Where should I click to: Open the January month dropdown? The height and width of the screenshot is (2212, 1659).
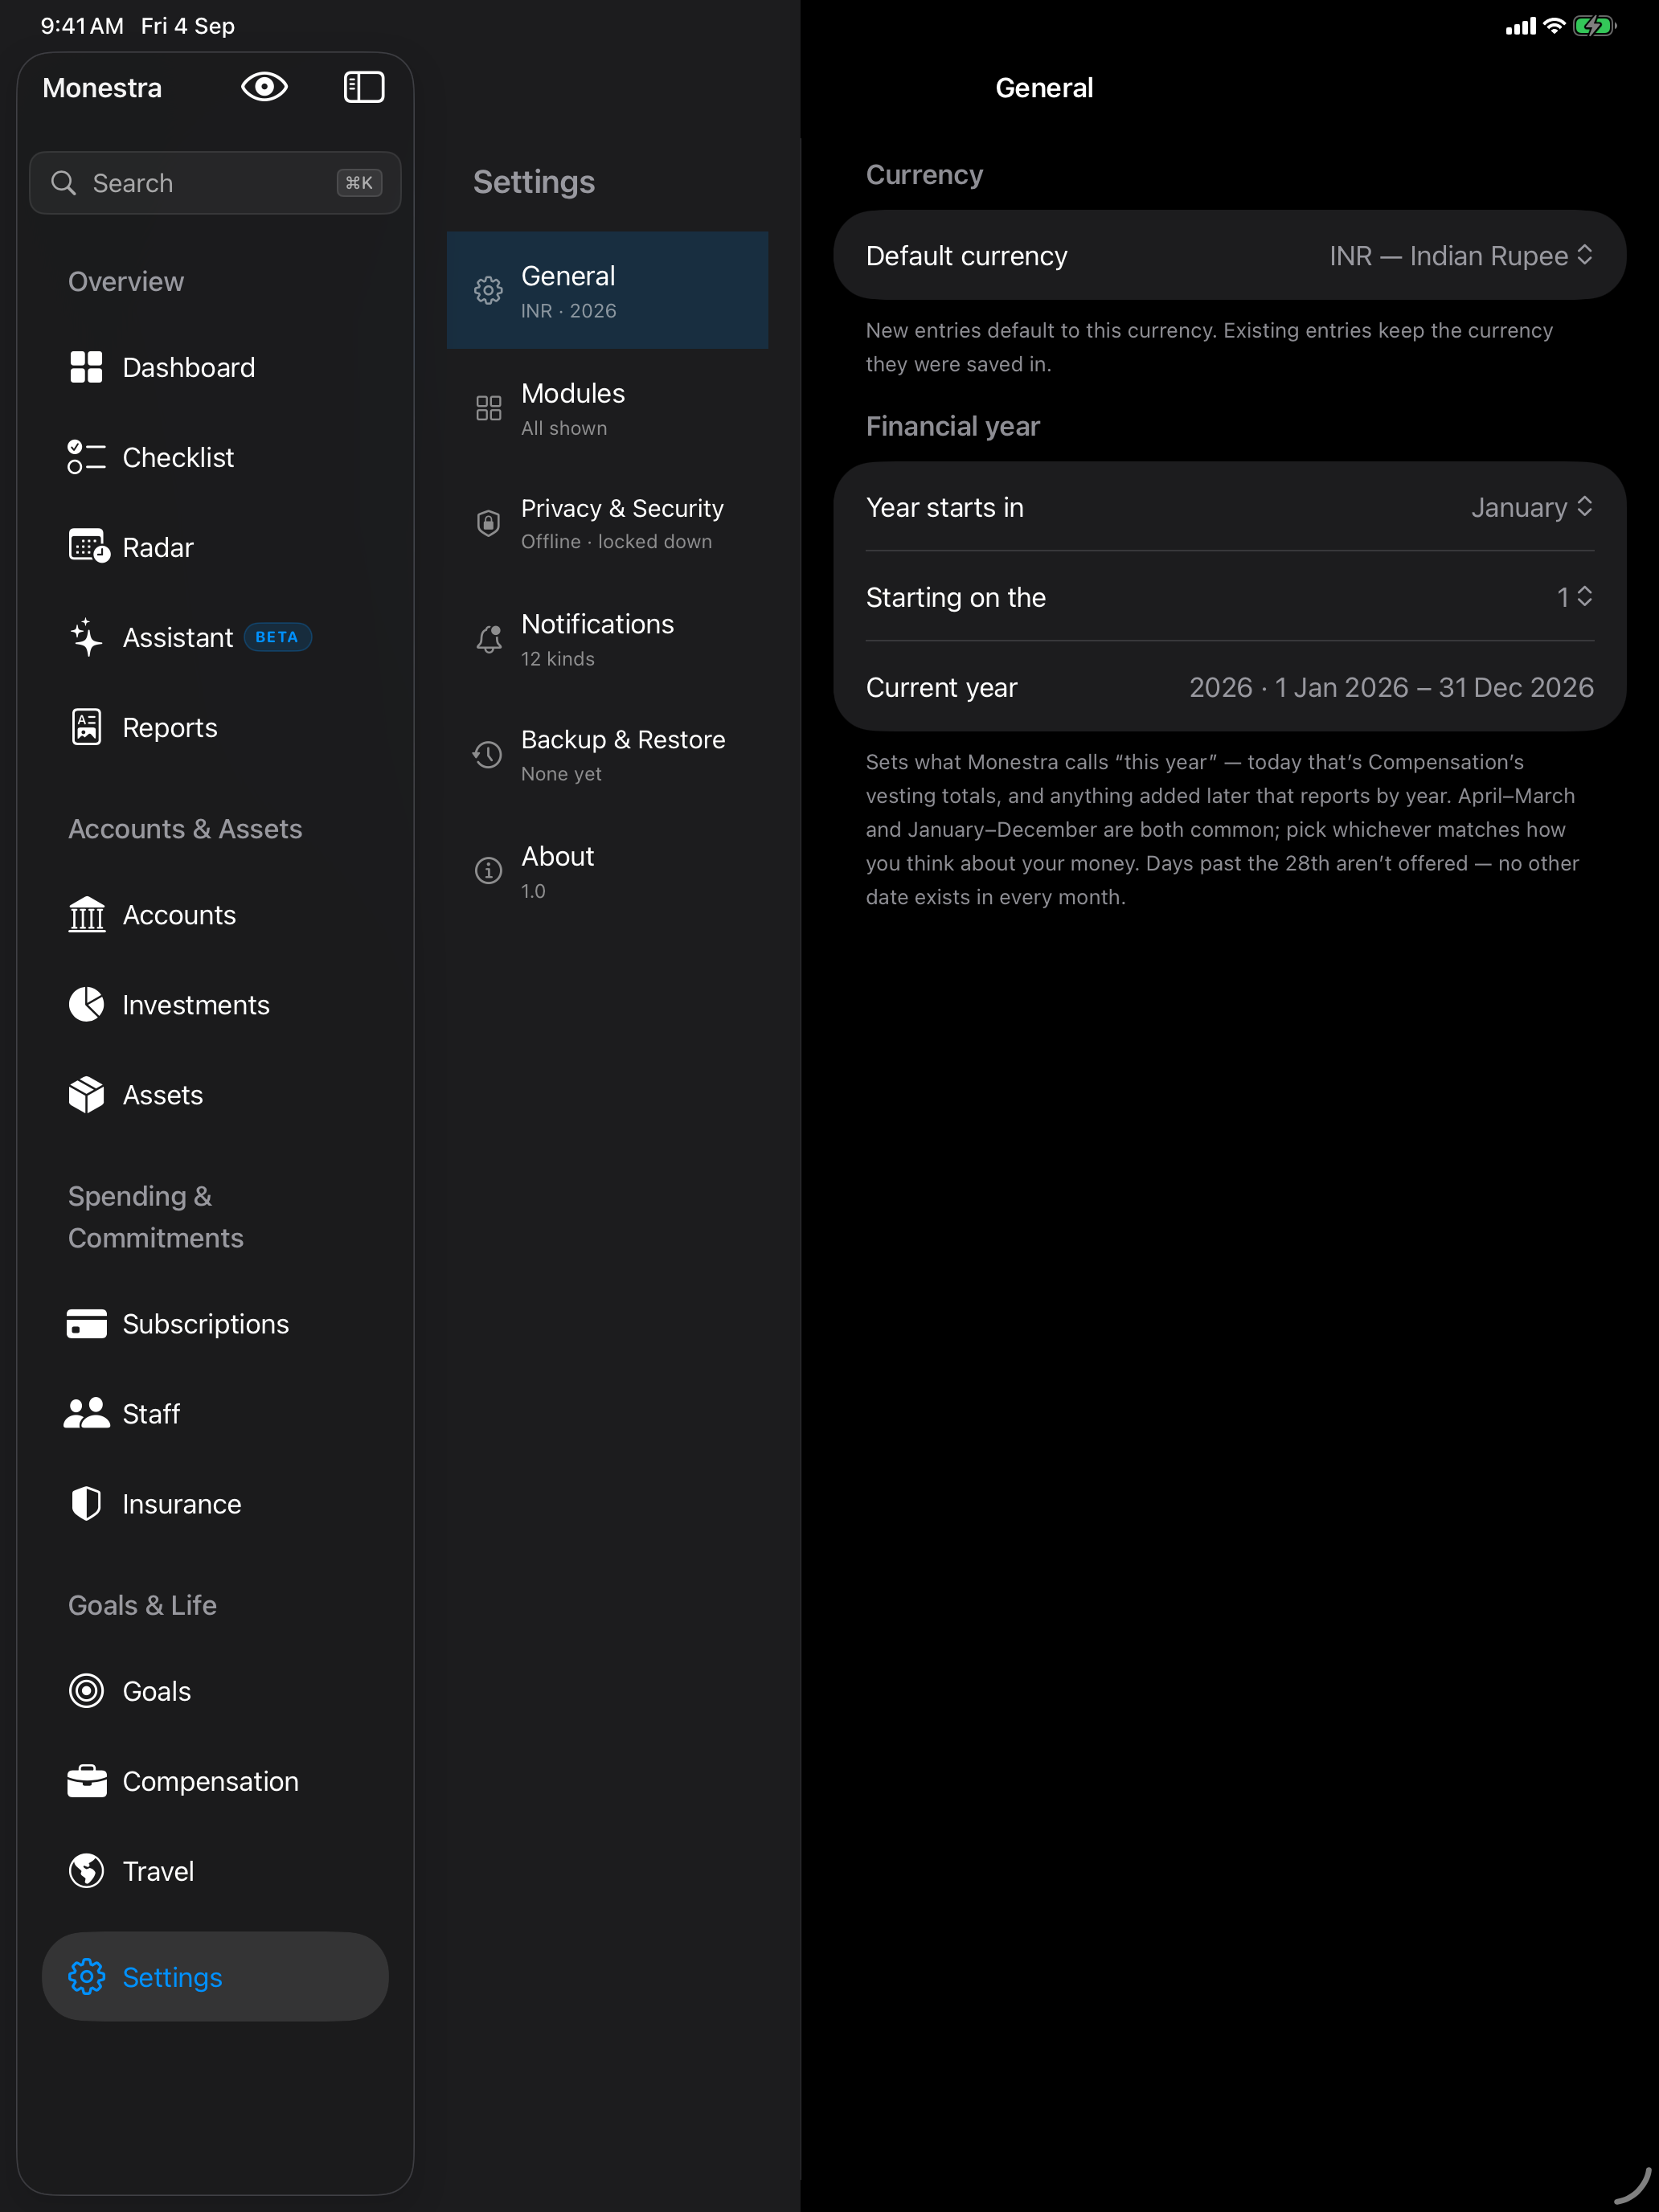[1531, 507]
